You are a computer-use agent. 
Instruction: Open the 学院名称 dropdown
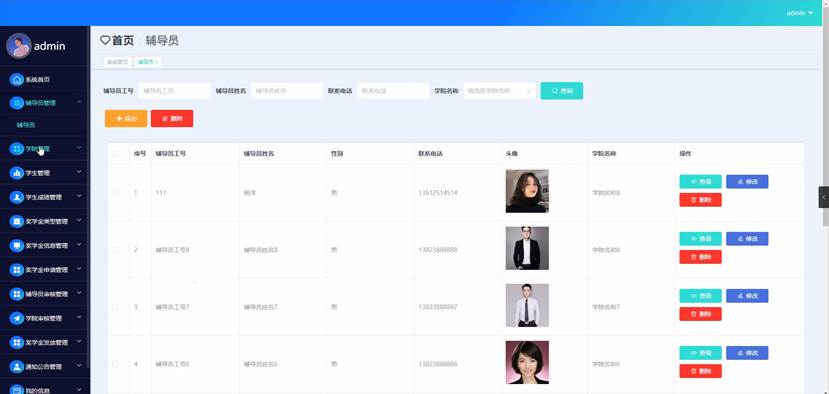[500, 91]
